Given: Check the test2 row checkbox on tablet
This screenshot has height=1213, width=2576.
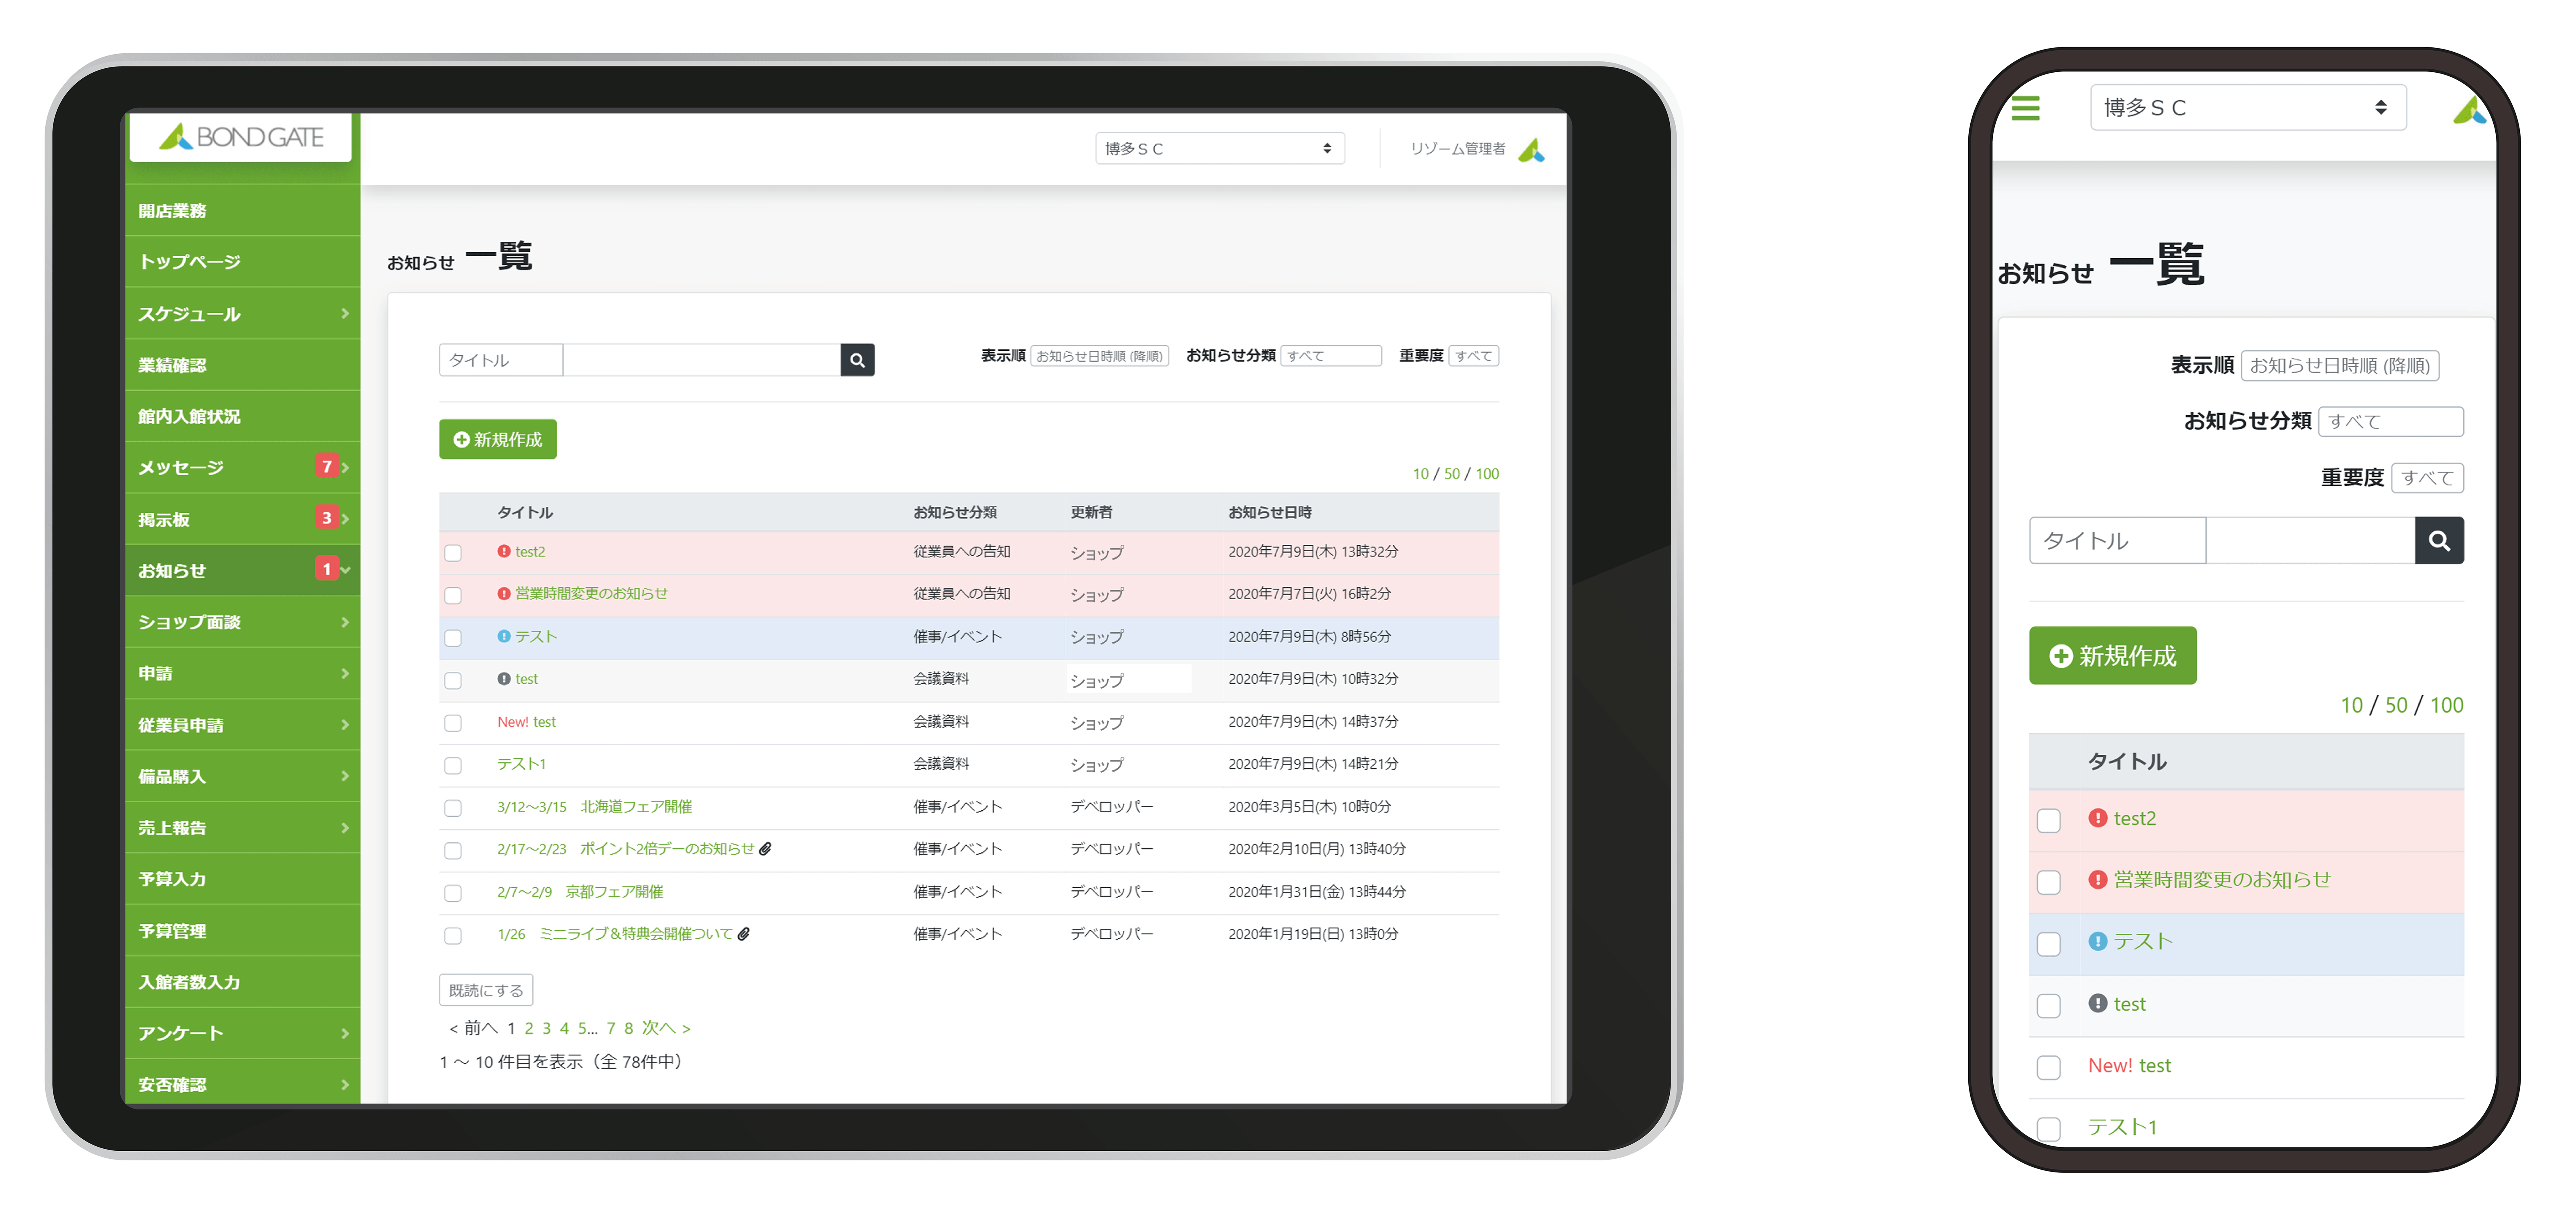Looking at the screenshot, I should pyautogui.click(x=453, y=553).
